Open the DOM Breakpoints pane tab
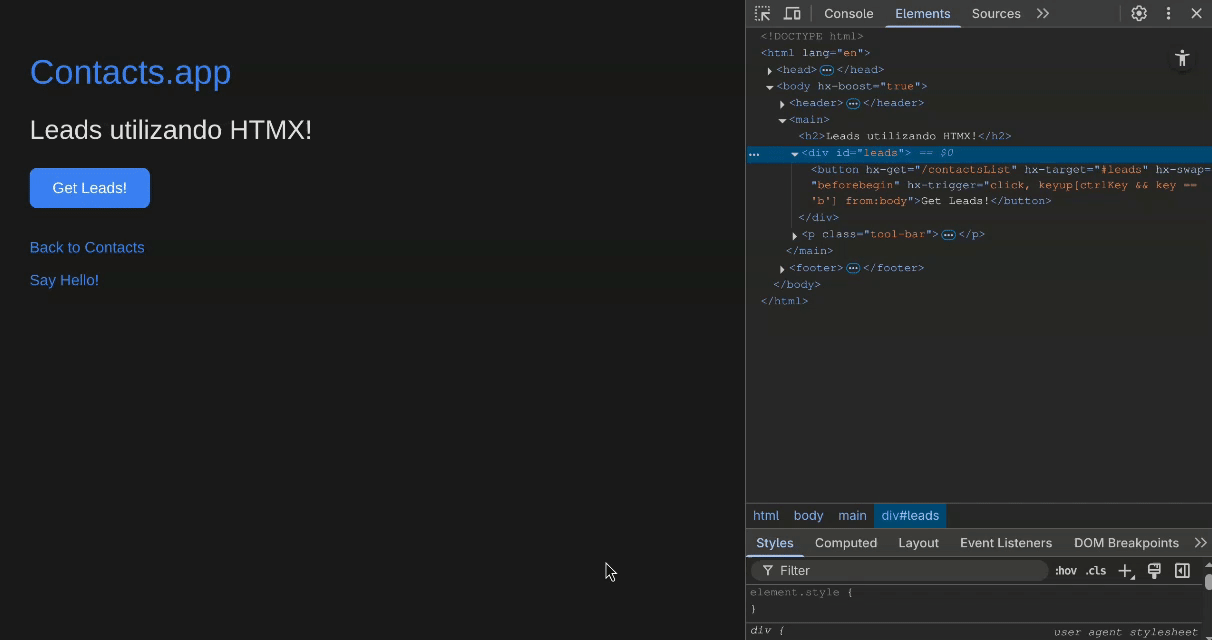1212x640 pixels. [1126, 543]
